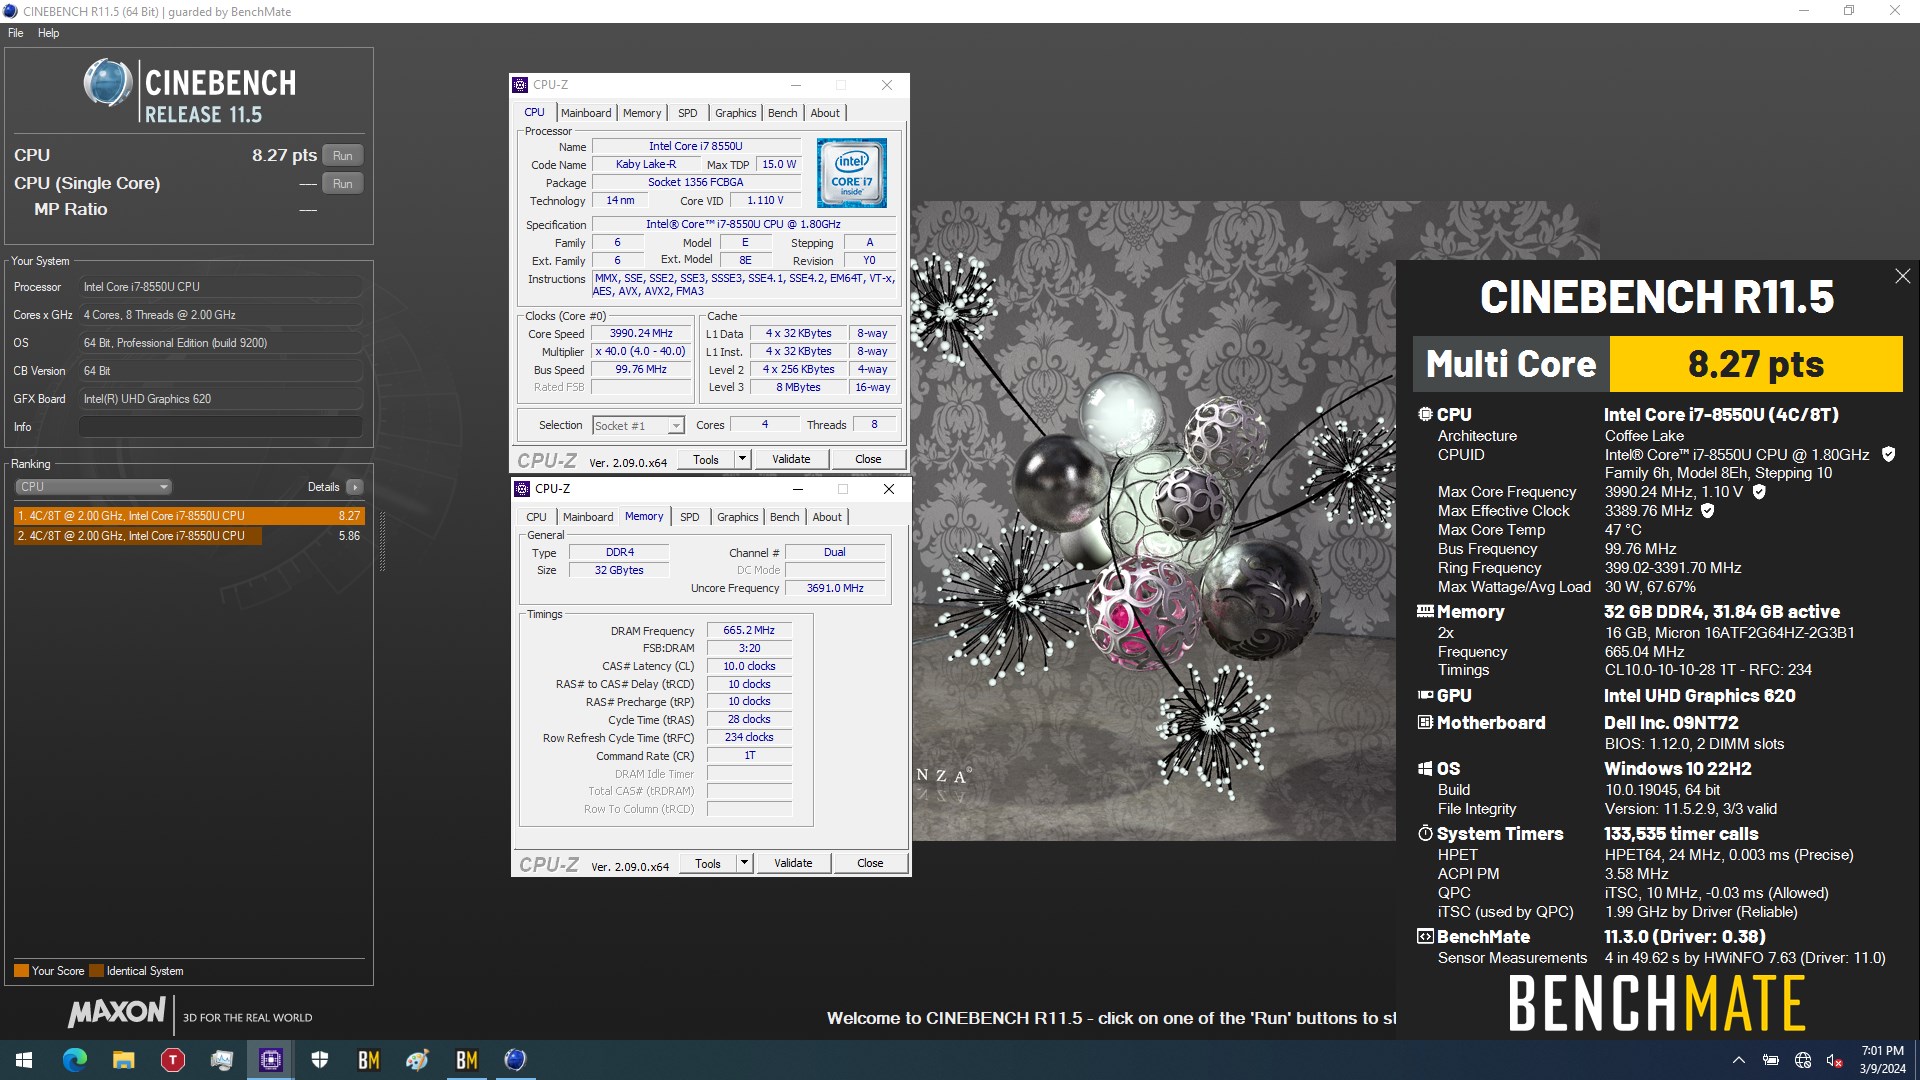The width and height of the screenshot is (1920, 1080).
Task: Open the Details arrow in Ranking
Action: [x=355, y=487]
